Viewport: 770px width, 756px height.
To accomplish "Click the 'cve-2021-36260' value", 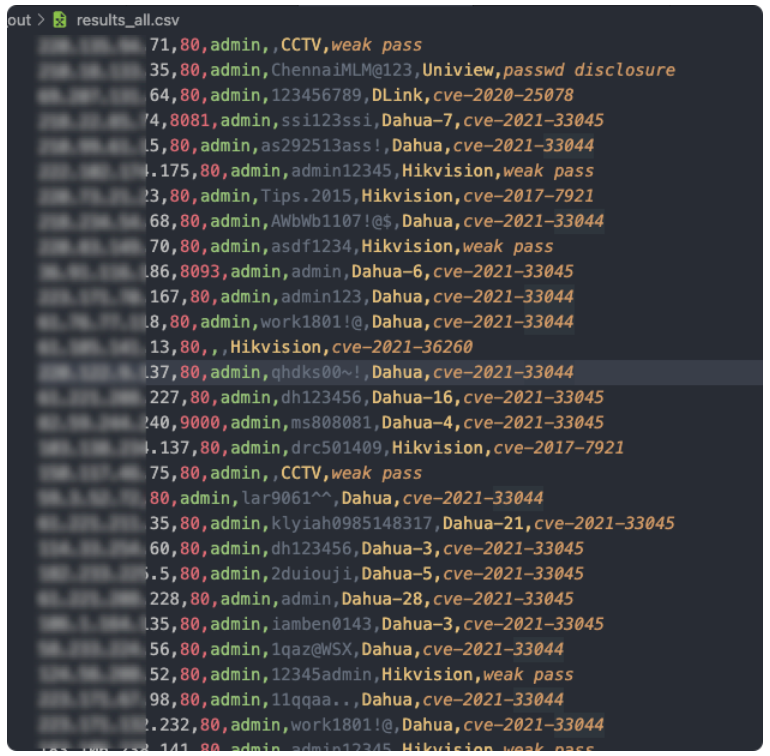I will (402, 347).
